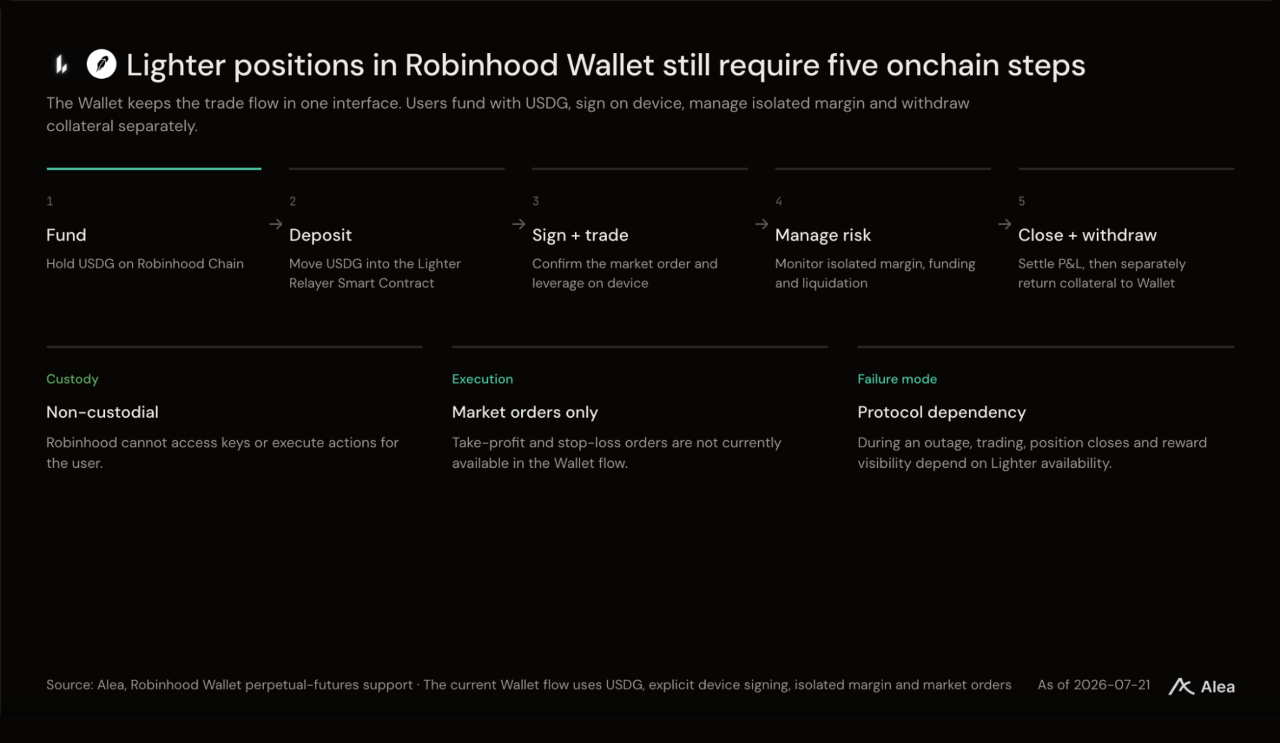Click the Non-custodial heading
This screenshot has height=743, width=1280.
click(102, 412)
